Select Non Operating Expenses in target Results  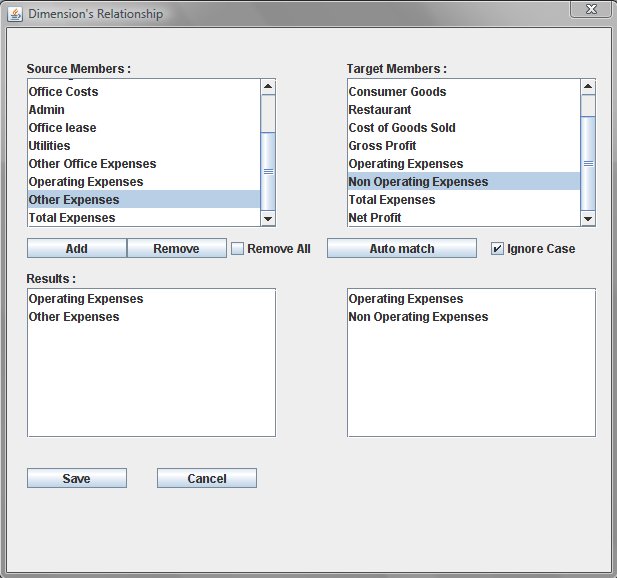coord(418,317)
